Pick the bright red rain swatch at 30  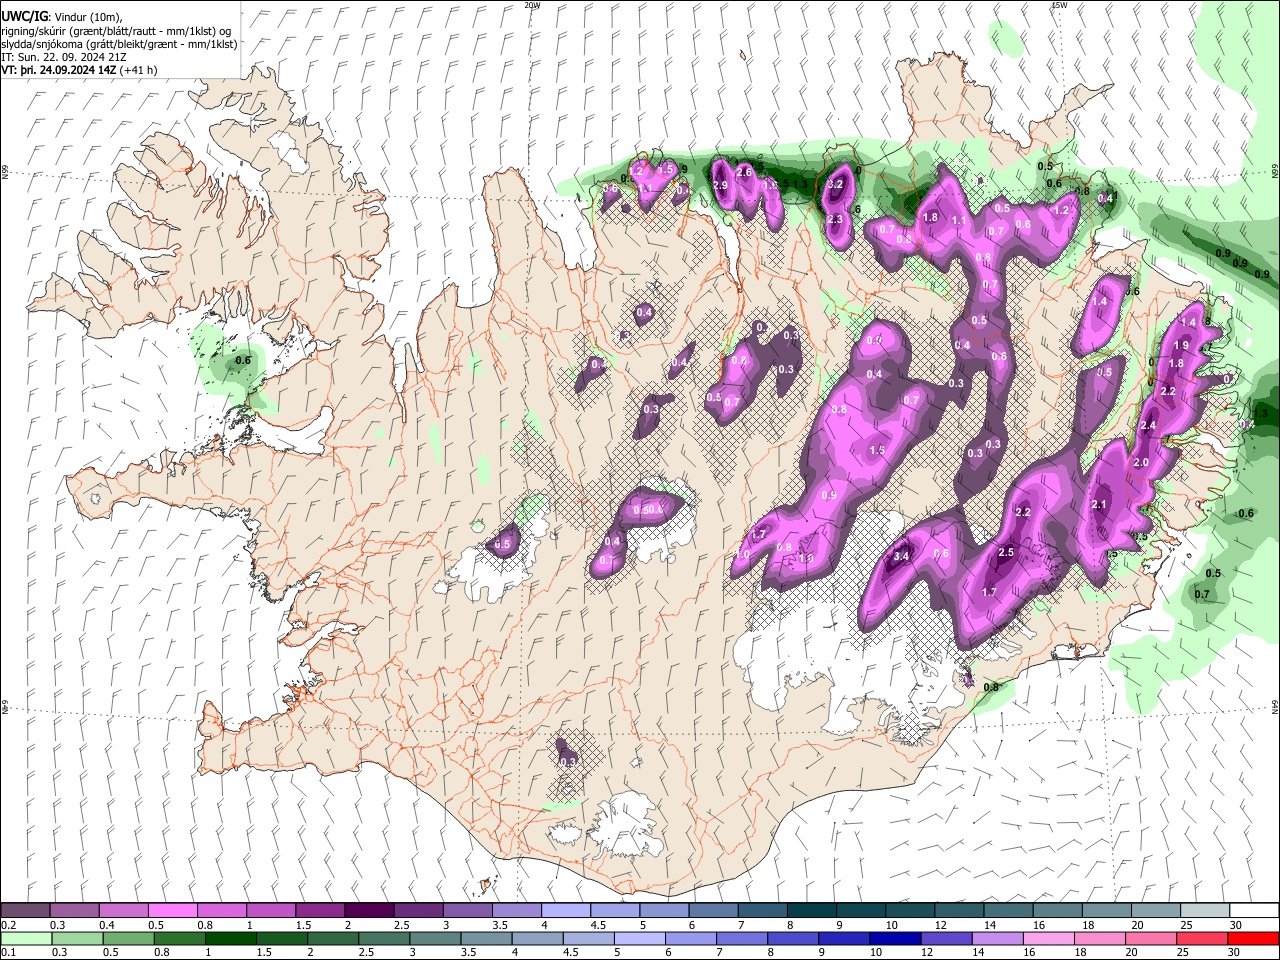coord(1253,938)
